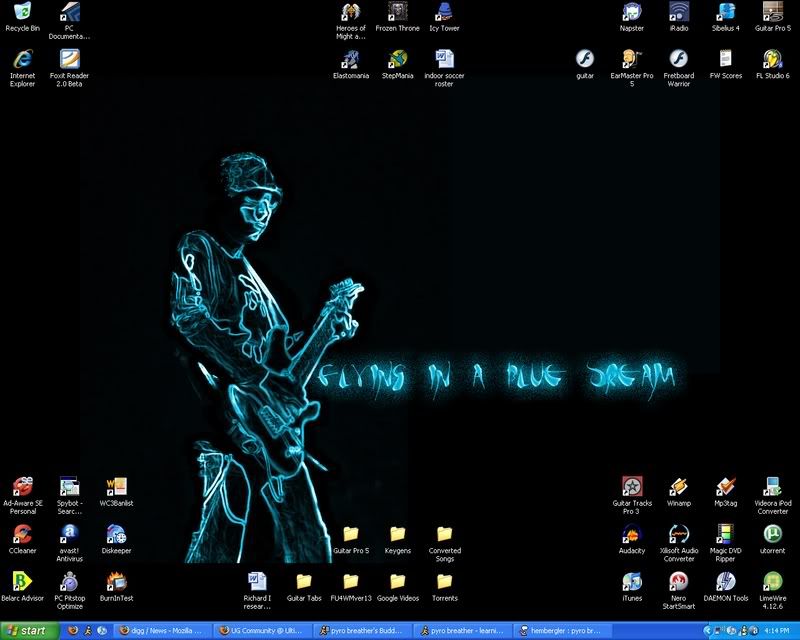Click Guitar Tracks Pro 3 icon
The image size is (800, 640).
(632, 487)
